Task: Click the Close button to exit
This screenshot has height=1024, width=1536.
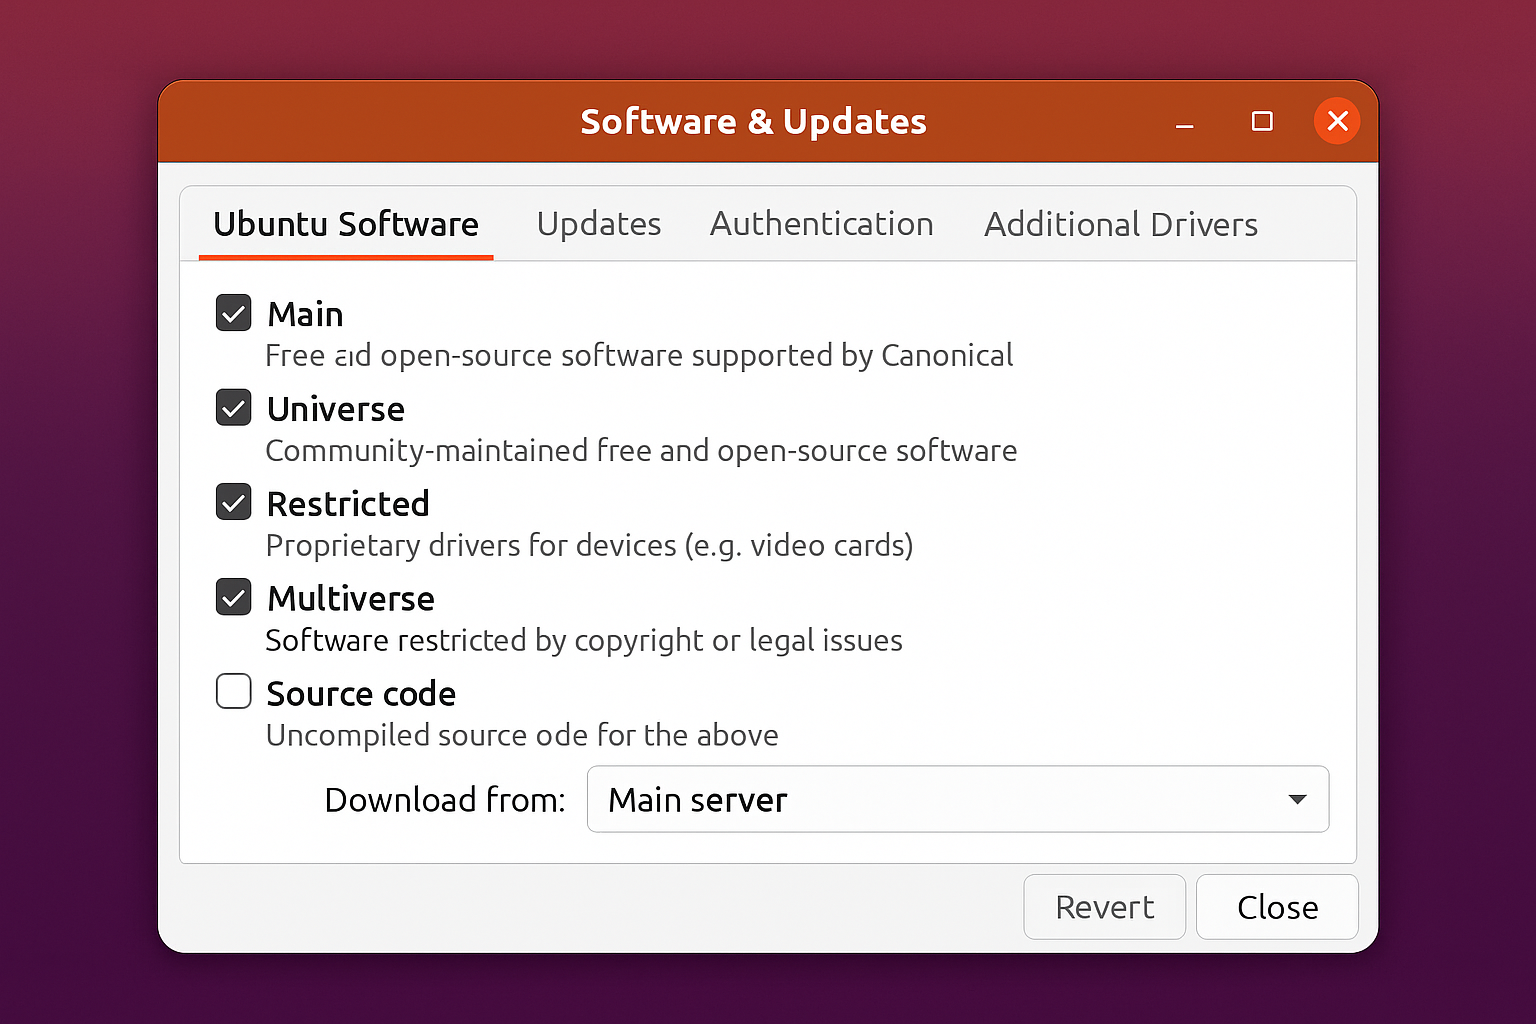Action: click(1277, 907)
